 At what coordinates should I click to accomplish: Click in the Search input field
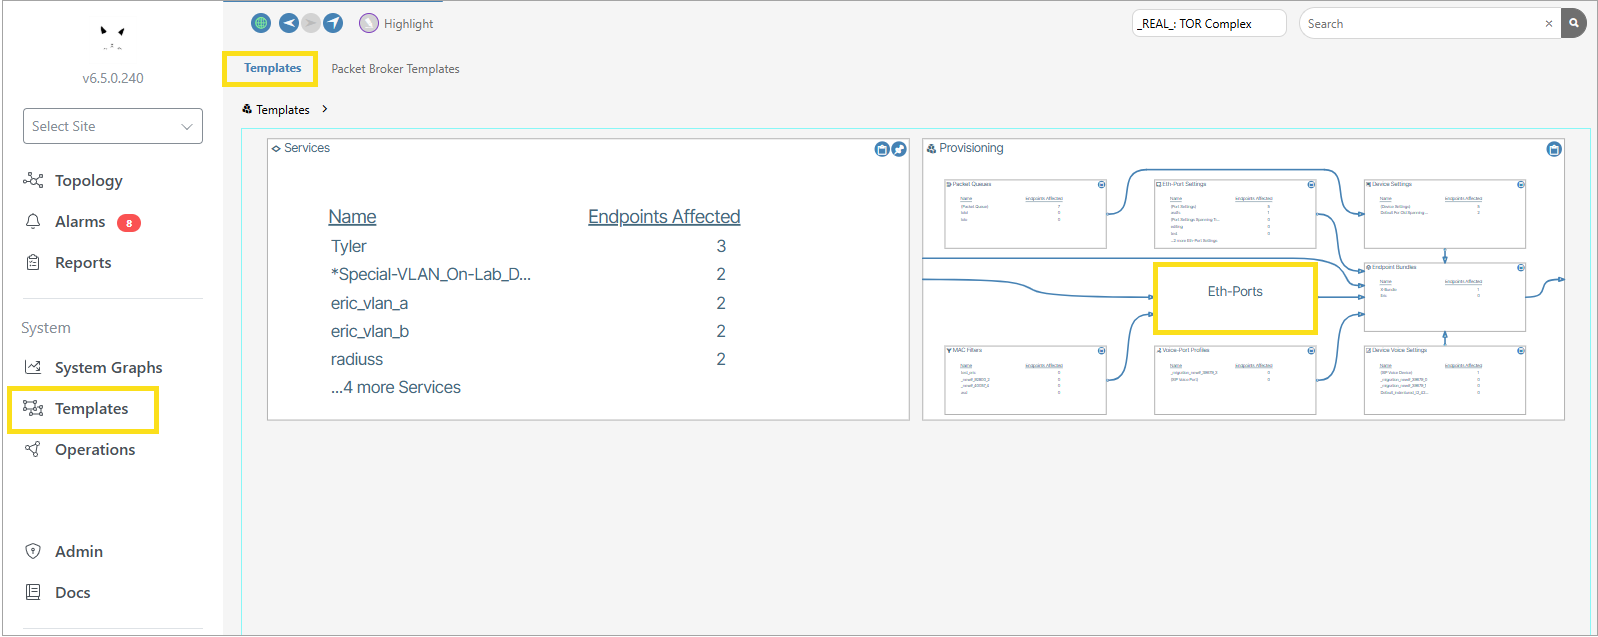(x=1420, y=24)
